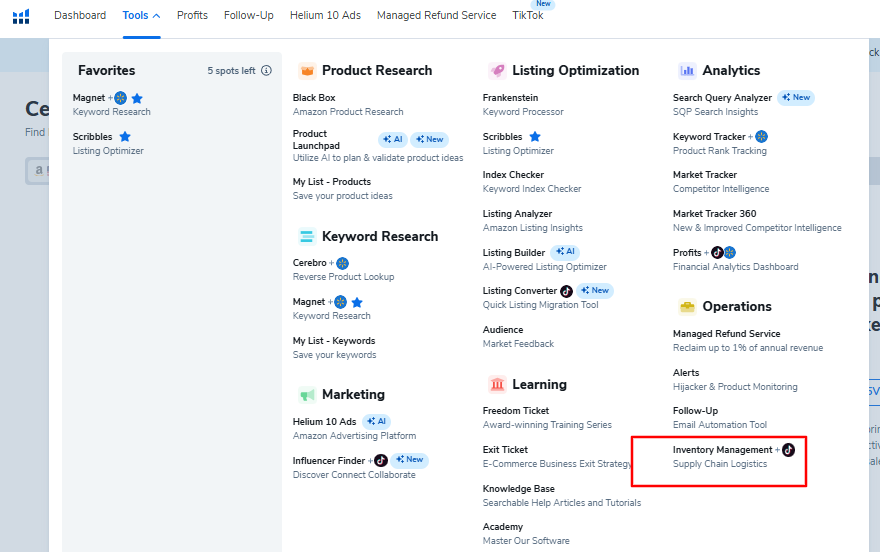Open Profits in top navigation
880x552 pixels.
click(x=192, y=16)
